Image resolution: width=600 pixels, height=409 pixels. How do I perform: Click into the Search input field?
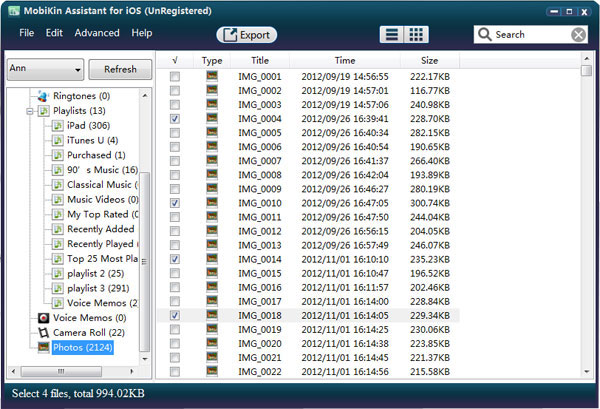(532, 35)
